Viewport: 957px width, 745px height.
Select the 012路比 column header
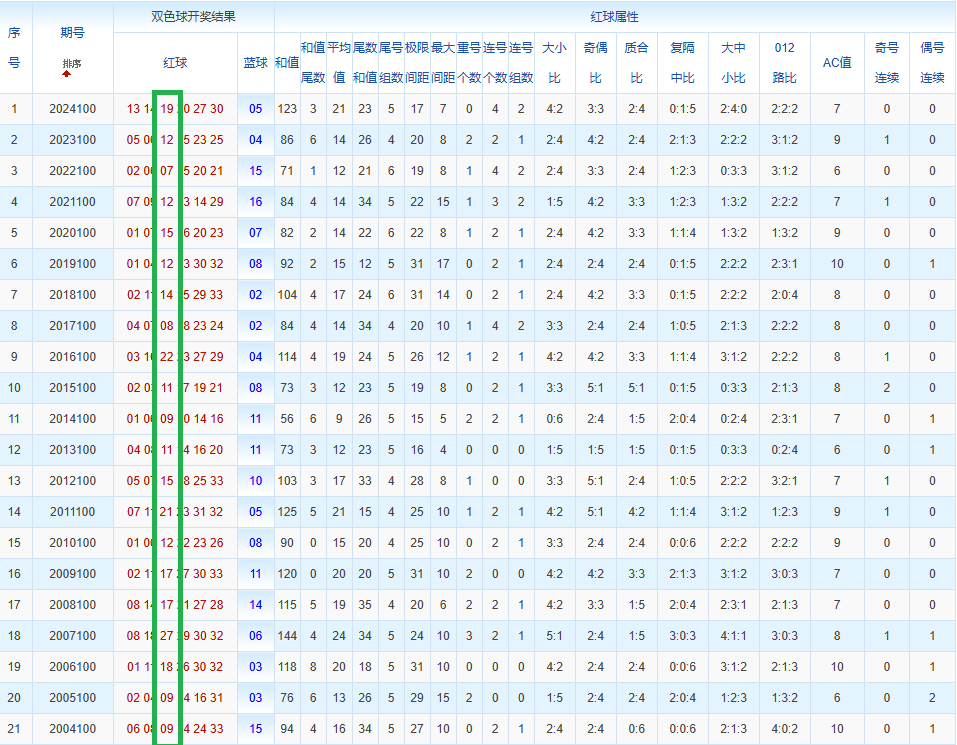(785, 63)
